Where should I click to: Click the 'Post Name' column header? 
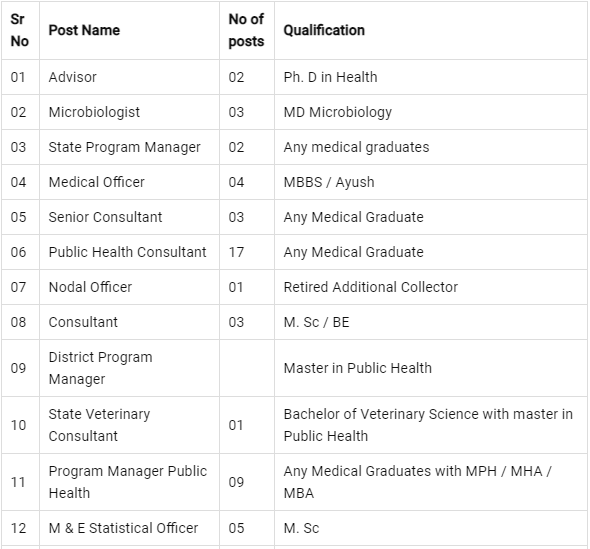pyautogui.click(x=84, y=30)
